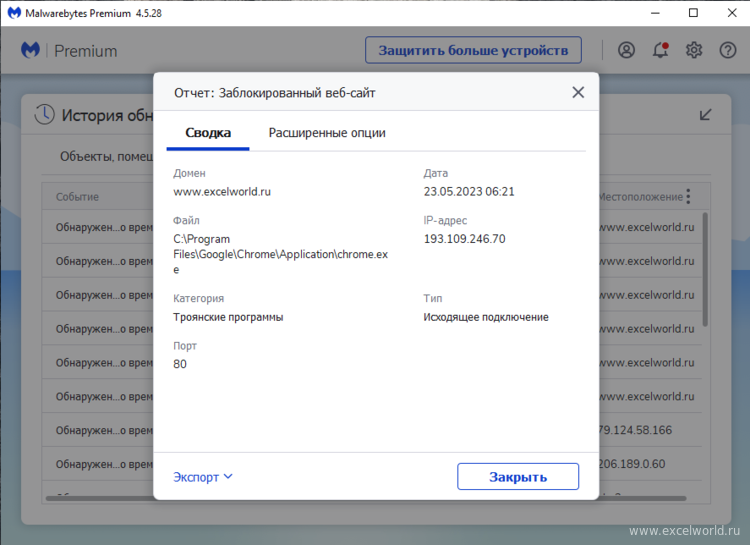Click the horizontal scrollbar of the history list
750x545 pixels.
point(366,498)
